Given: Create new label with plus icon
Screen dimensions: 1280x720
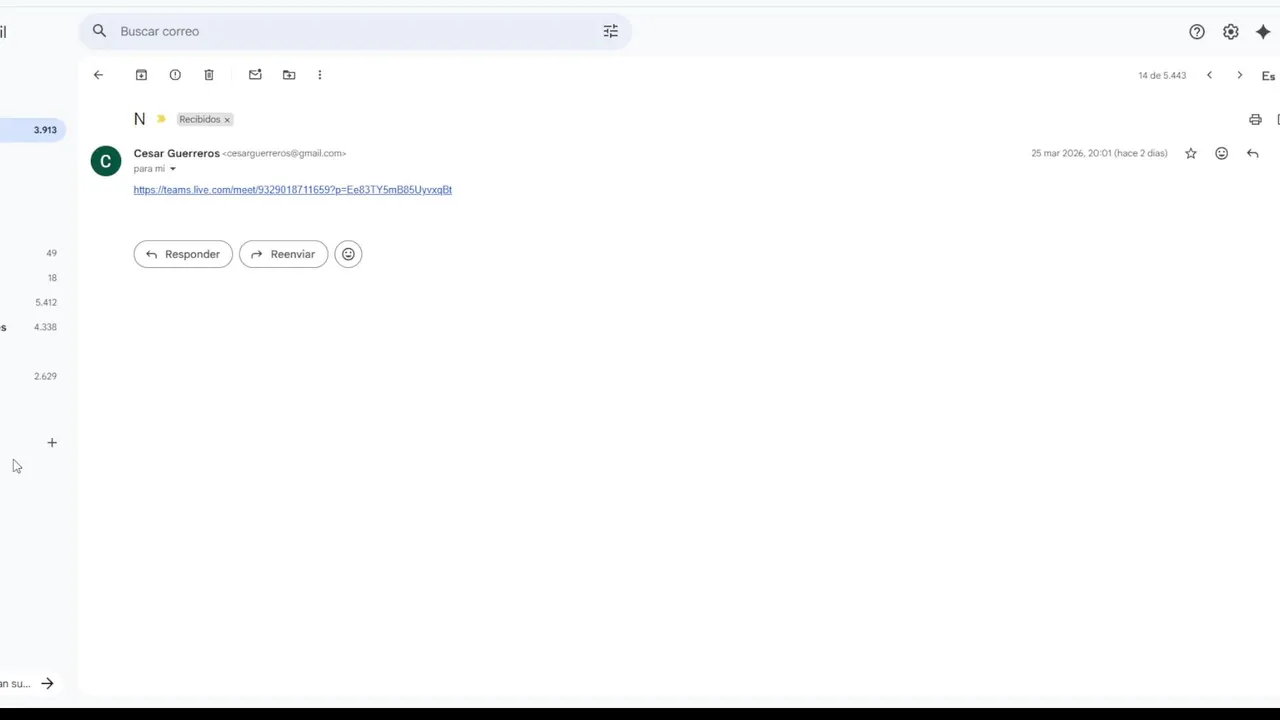Looking at the screenshot, I should click(52, 442).
